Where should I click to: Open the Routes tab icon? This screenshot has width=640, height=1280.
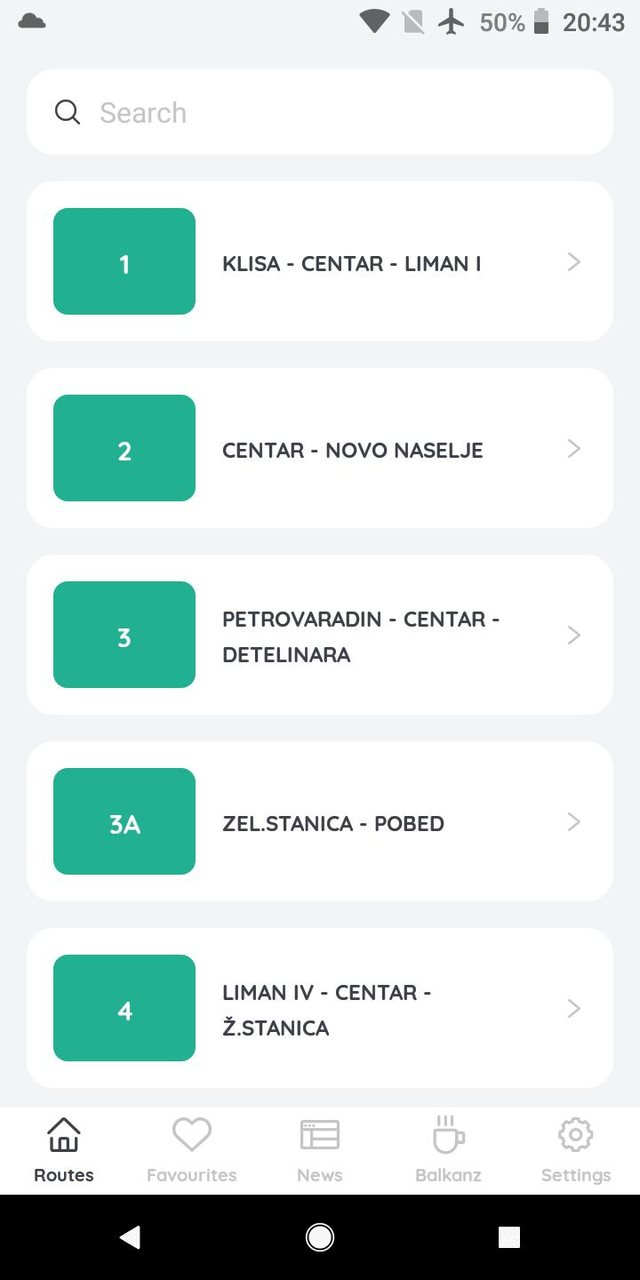click(62, 1135)
